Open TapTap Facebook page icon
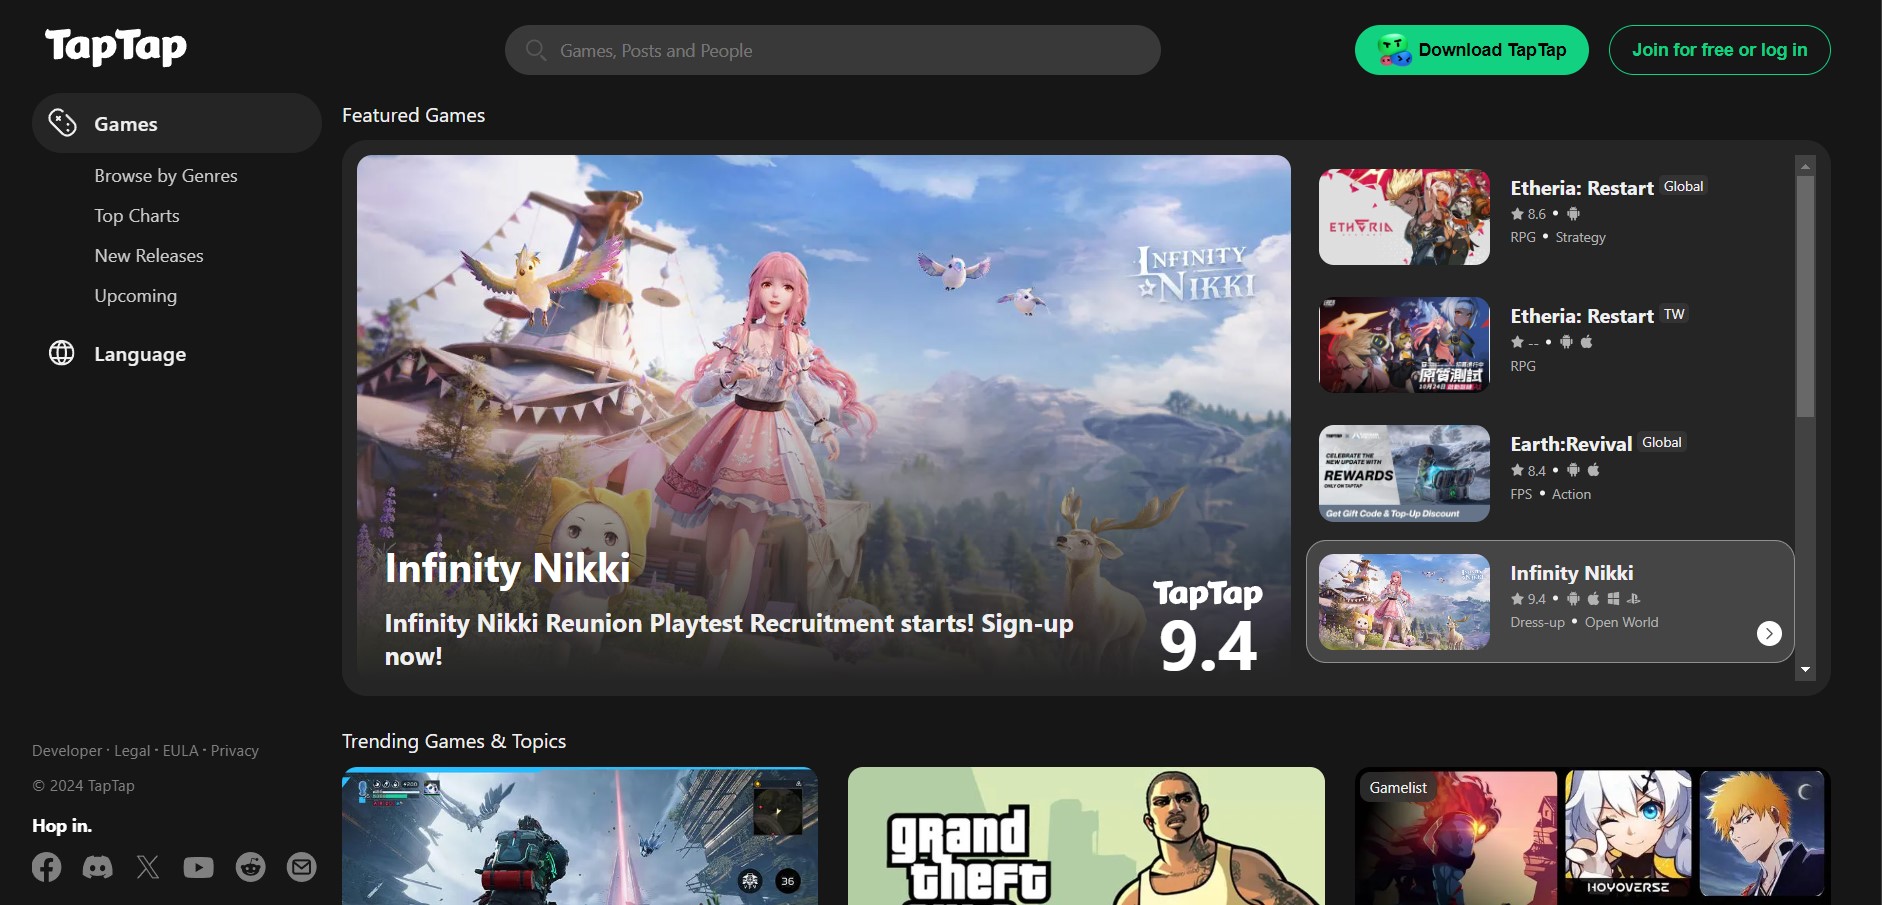This screenshot has width=1882, height=905. click(46, 867)
